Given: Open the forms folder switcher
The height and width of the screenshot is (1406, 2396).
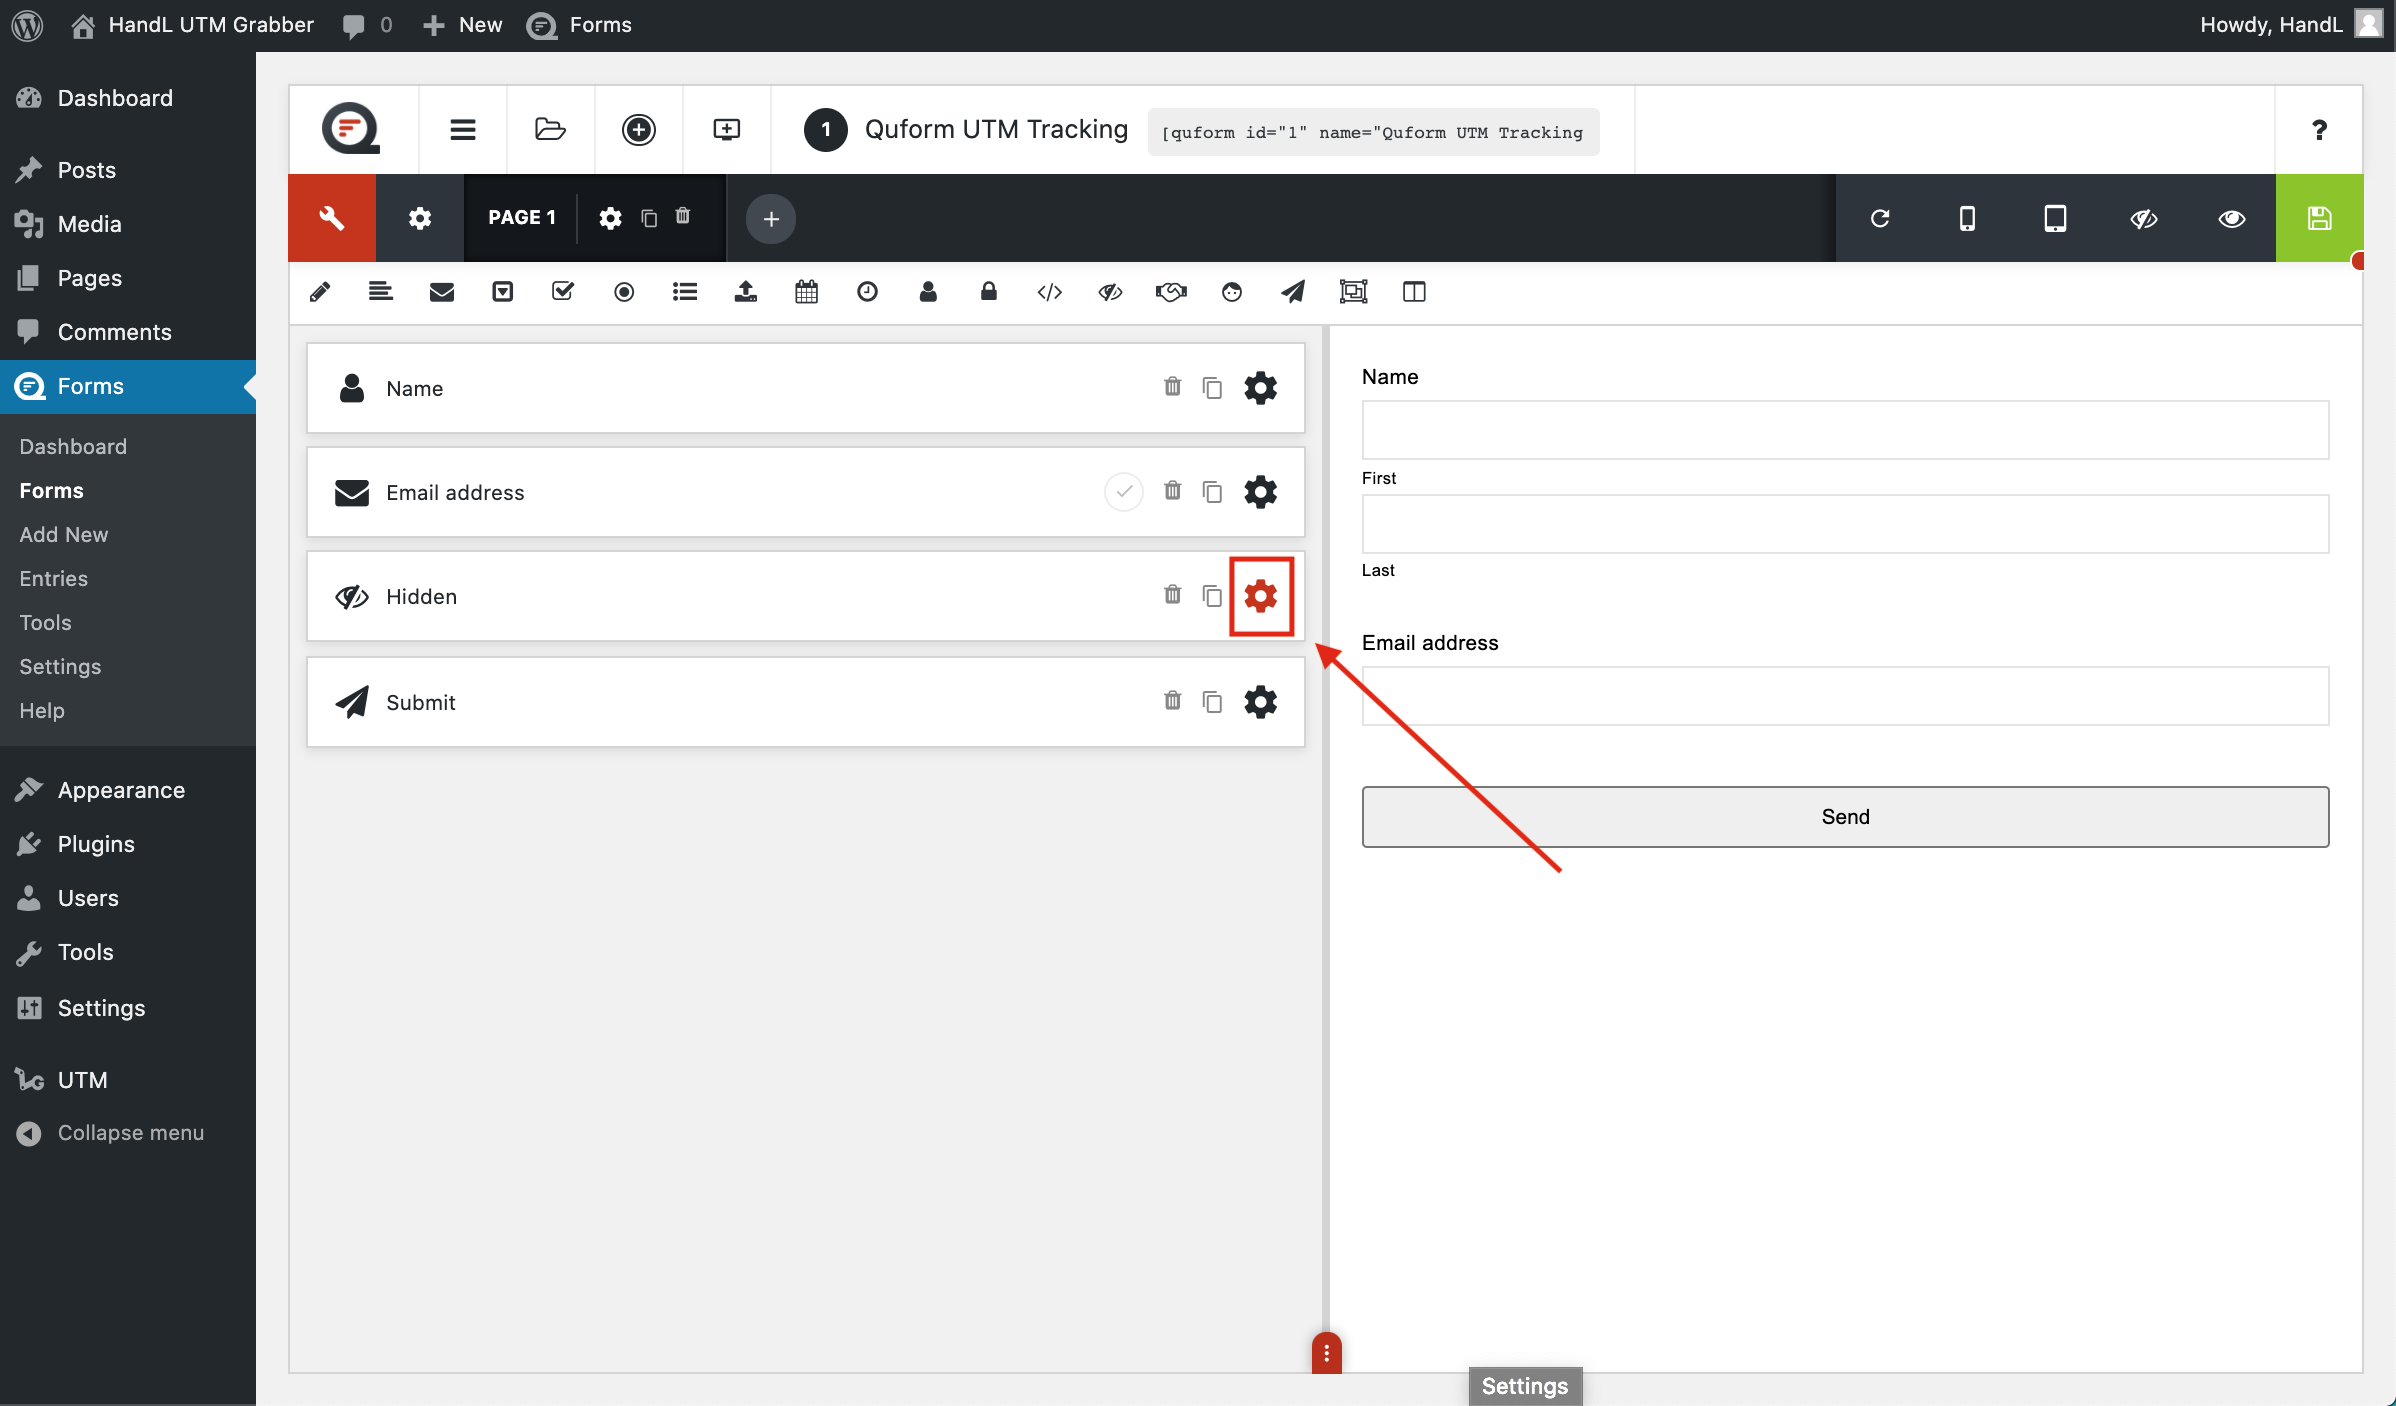Looking at the screenshot, I should click(x=551, y=130).
